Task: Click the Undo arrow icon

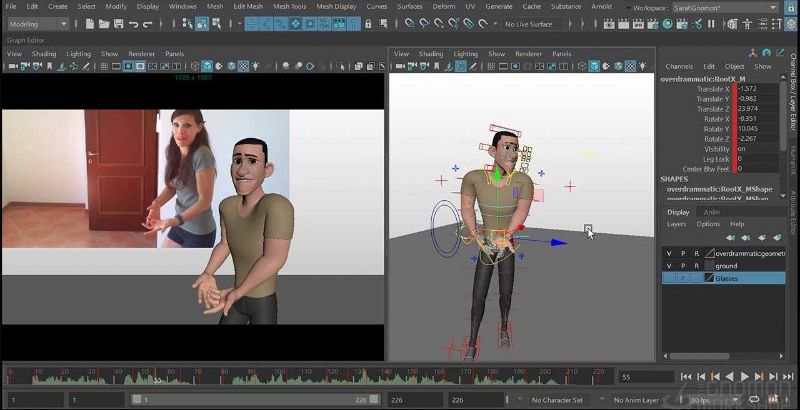Action: click(x=134, y=24)
